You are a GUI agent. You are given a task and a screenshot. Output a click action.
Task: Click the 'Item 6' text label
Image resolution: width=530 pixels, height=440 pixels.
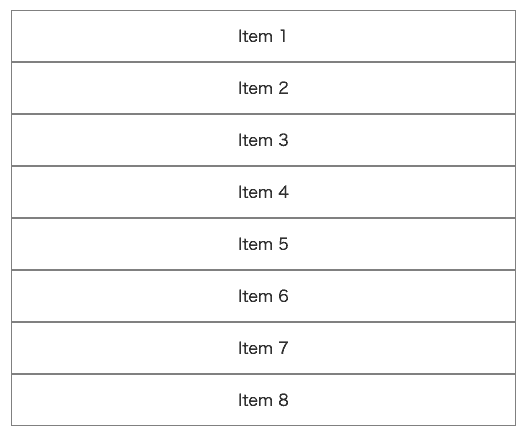click(x=263, y=296)
